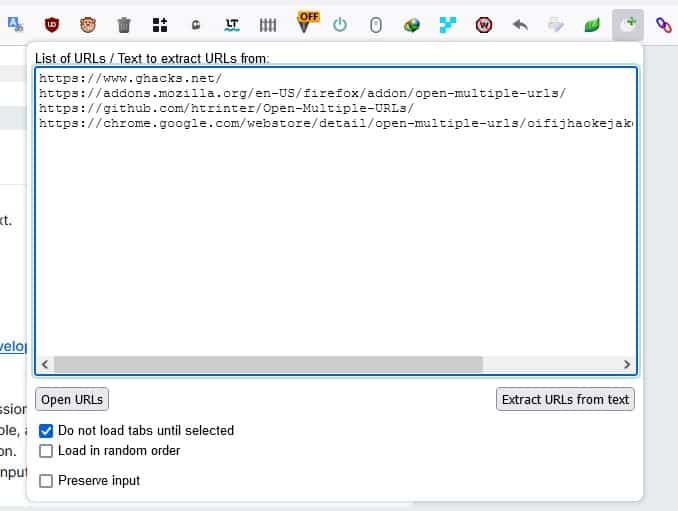Image resolution: width=678 pixels, height=511 pixels.
Task: Click the 'List of URLs / Text to extract' label
Action: 152,58
